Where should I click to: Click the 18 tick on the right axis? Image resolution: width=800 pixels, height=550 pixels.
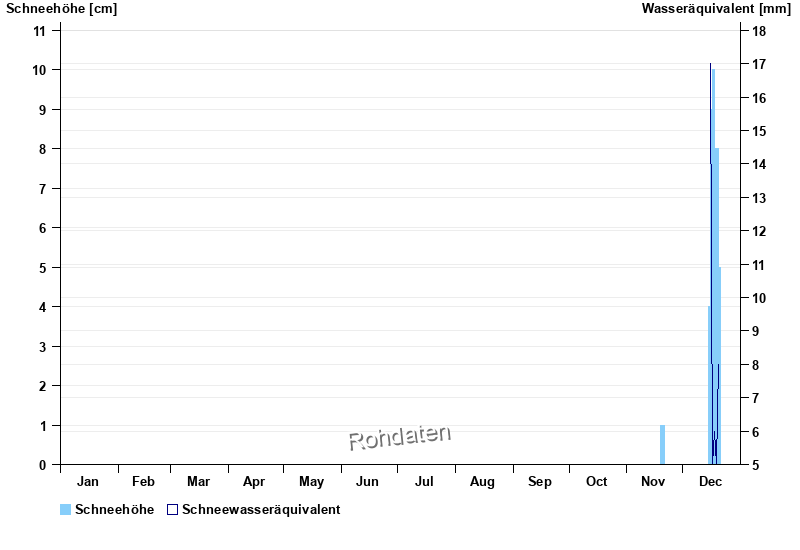[x=759, y=31]
